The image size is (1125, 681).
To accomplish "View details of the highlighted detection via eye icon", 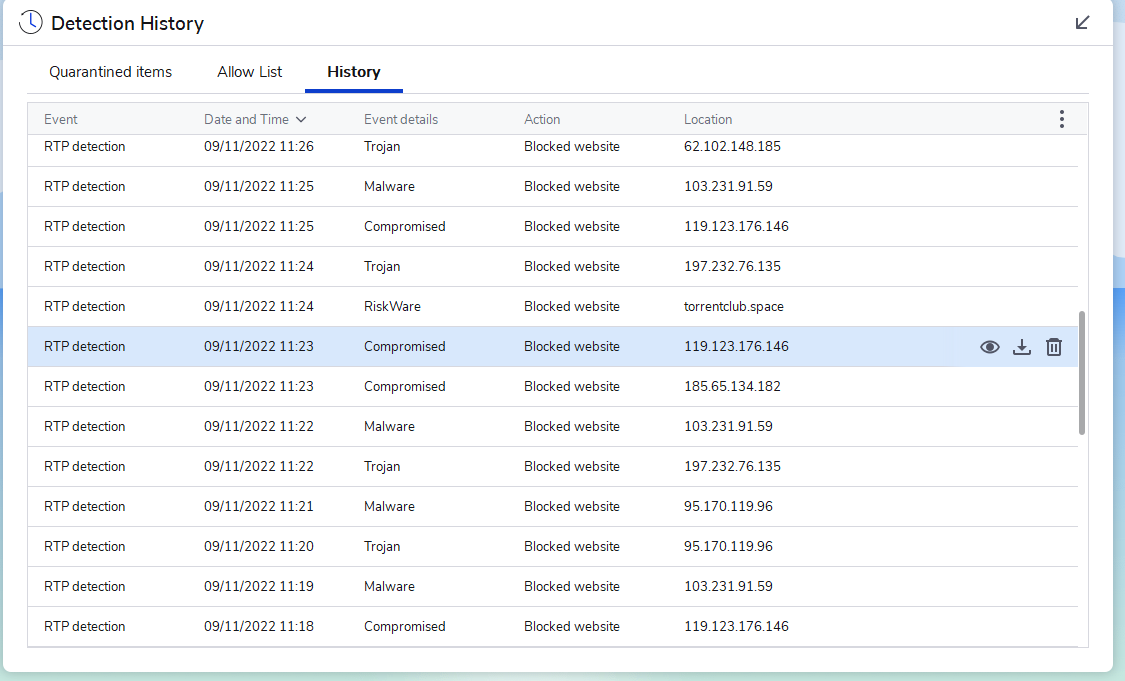I will pyautogui.click(x=989, y=346).
